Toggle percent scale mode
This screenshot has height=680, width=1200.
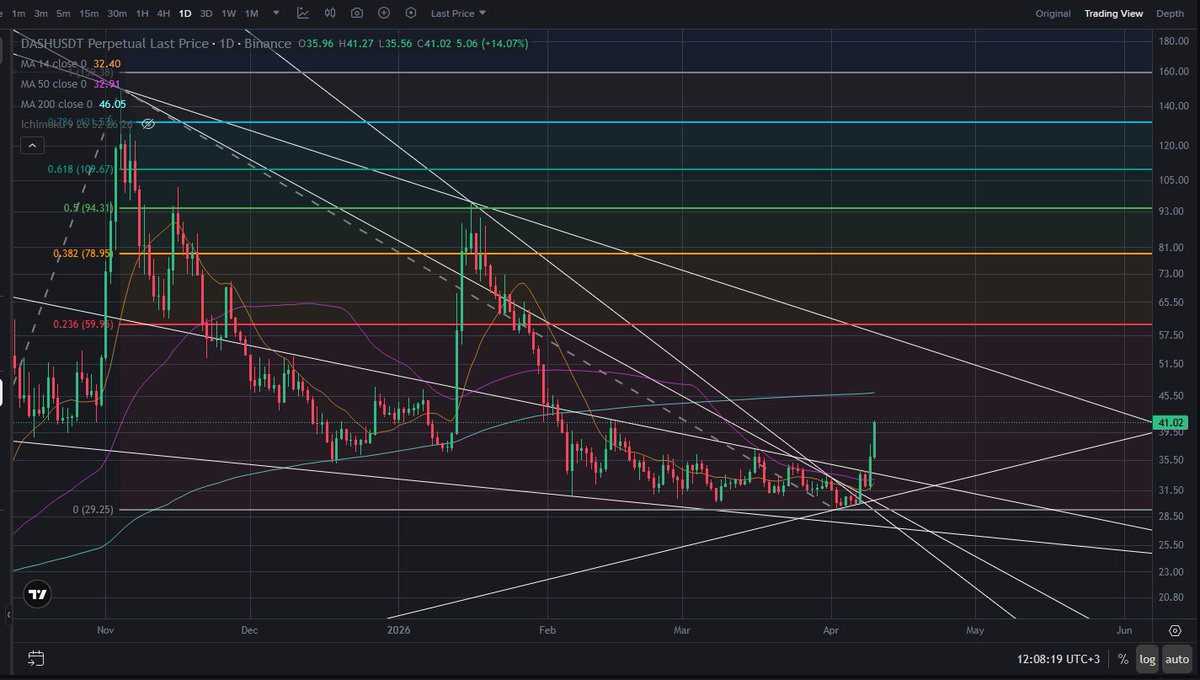point(1124,660)
